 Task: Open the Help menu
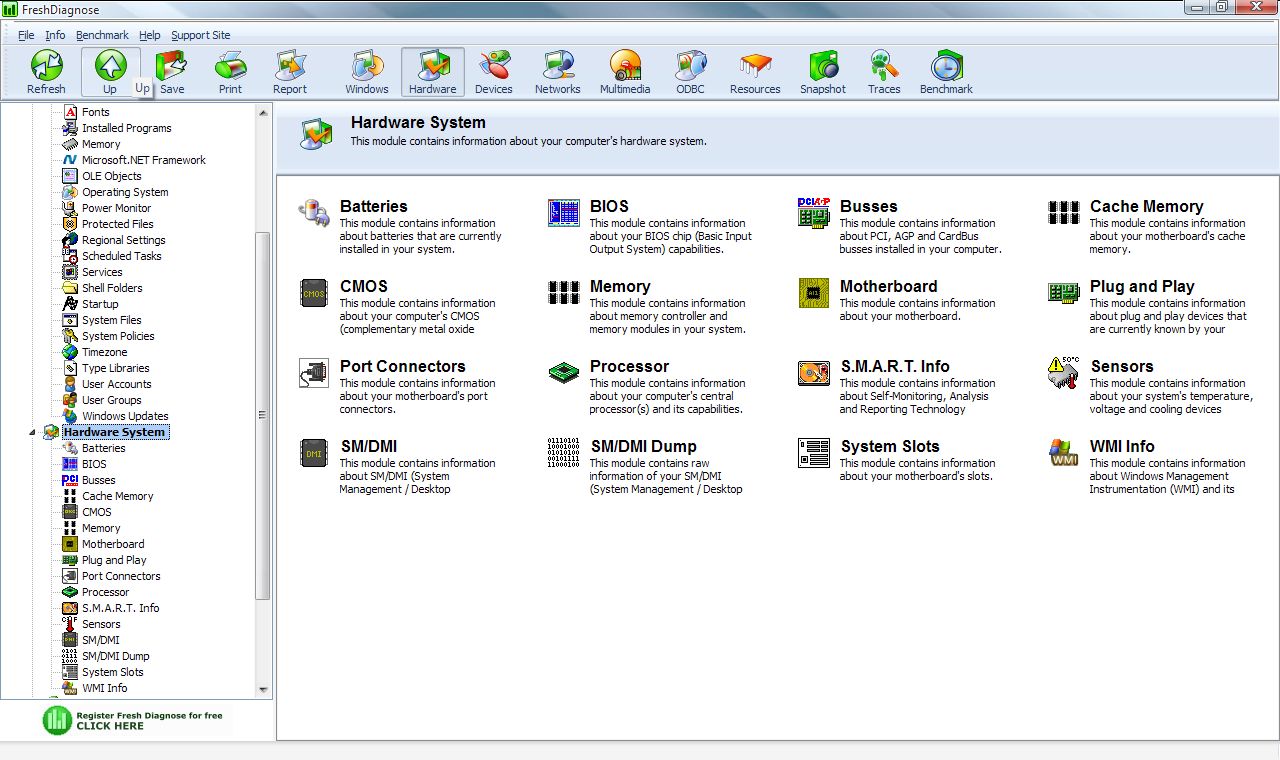click(149, 35)
